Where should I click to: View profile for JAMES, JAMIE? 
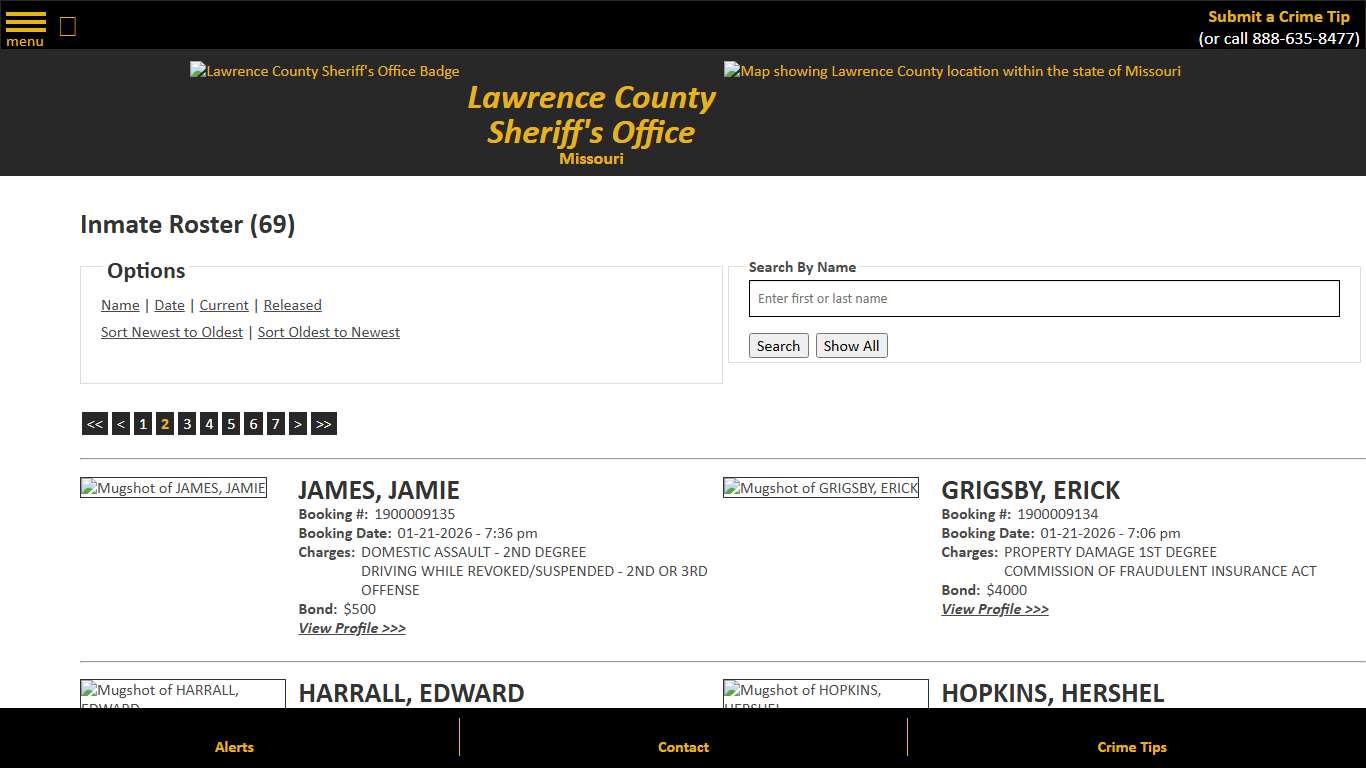[352, 628]
